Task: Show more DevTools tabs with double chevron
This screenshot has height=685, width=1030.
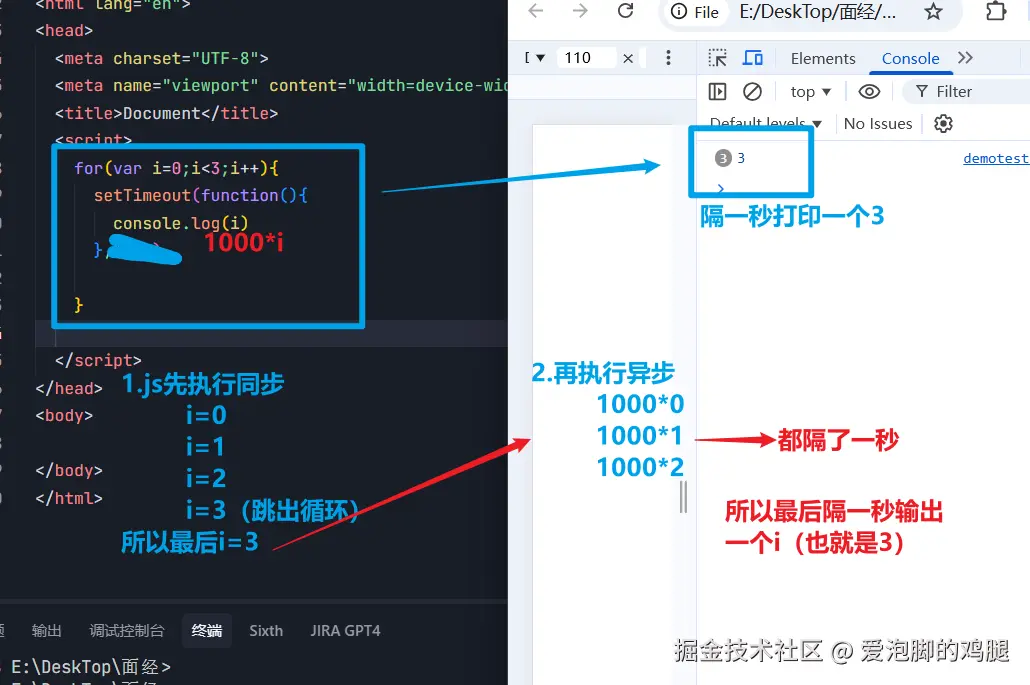Action: coord(965,58)
